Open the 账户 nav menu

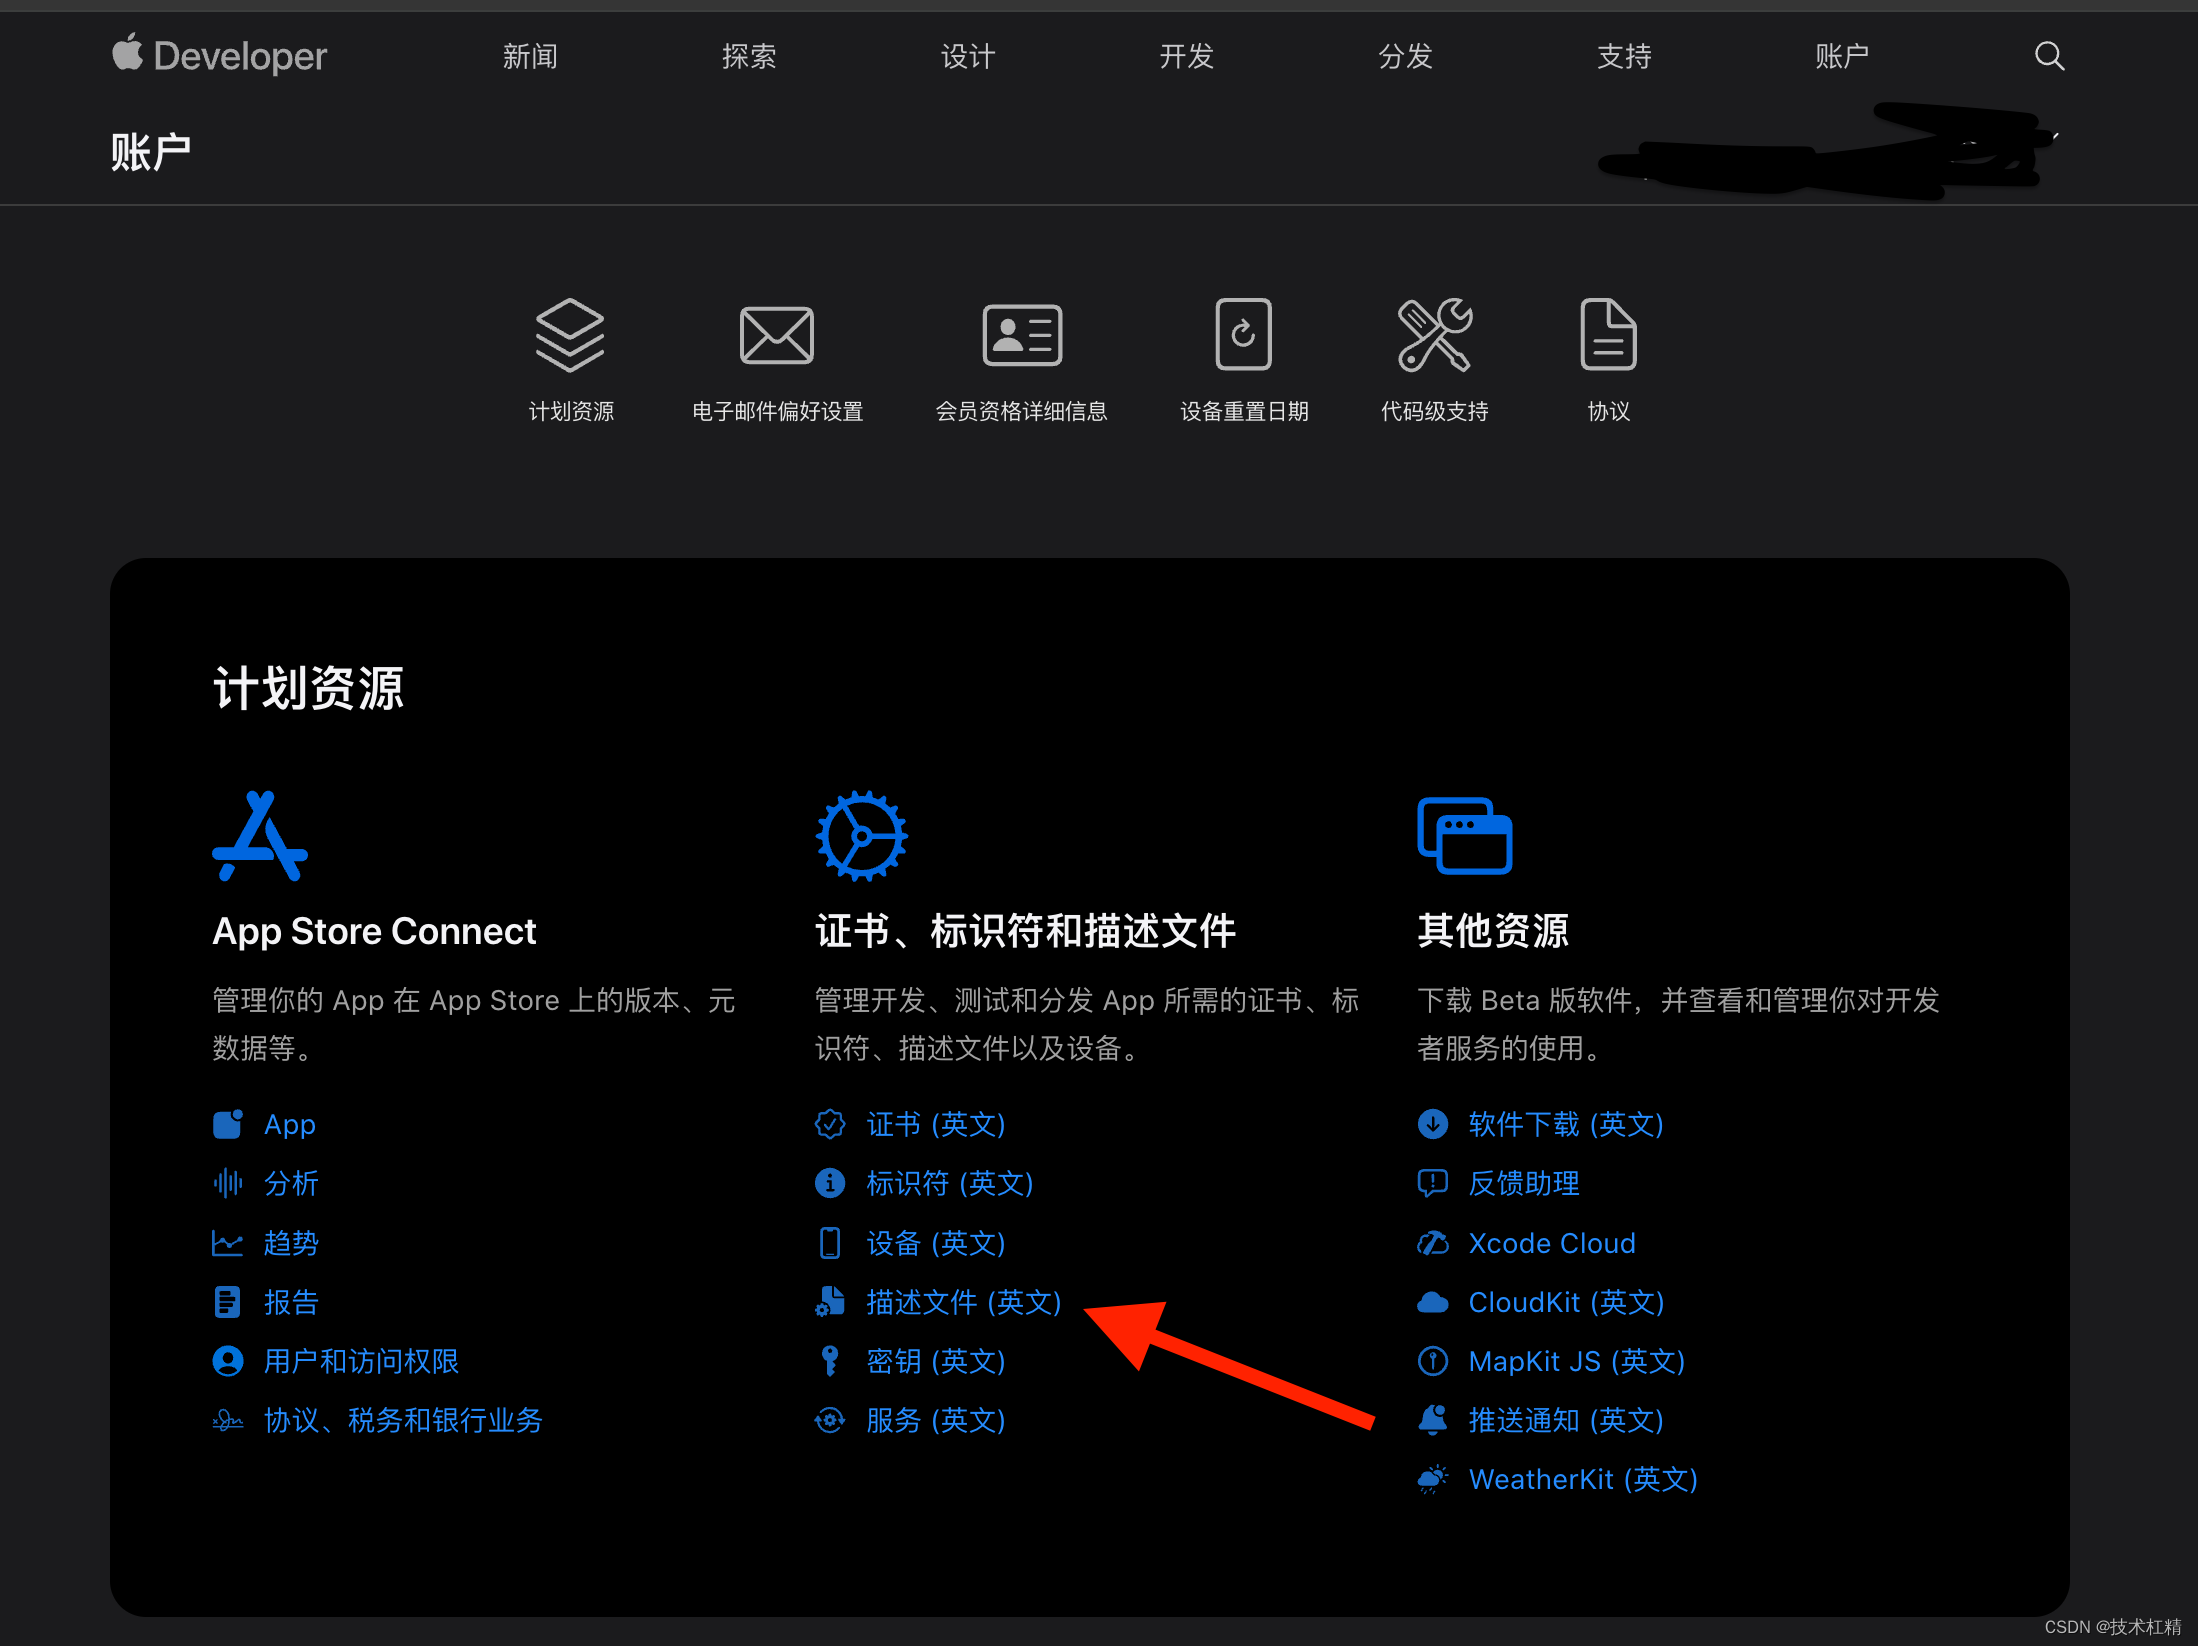pos(1842,56)
